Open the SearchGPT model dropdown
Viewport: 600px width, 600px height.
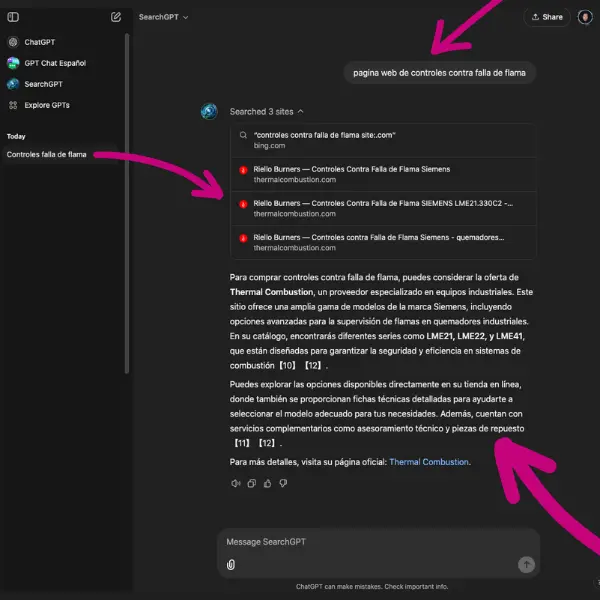click(x=163, y=17)
